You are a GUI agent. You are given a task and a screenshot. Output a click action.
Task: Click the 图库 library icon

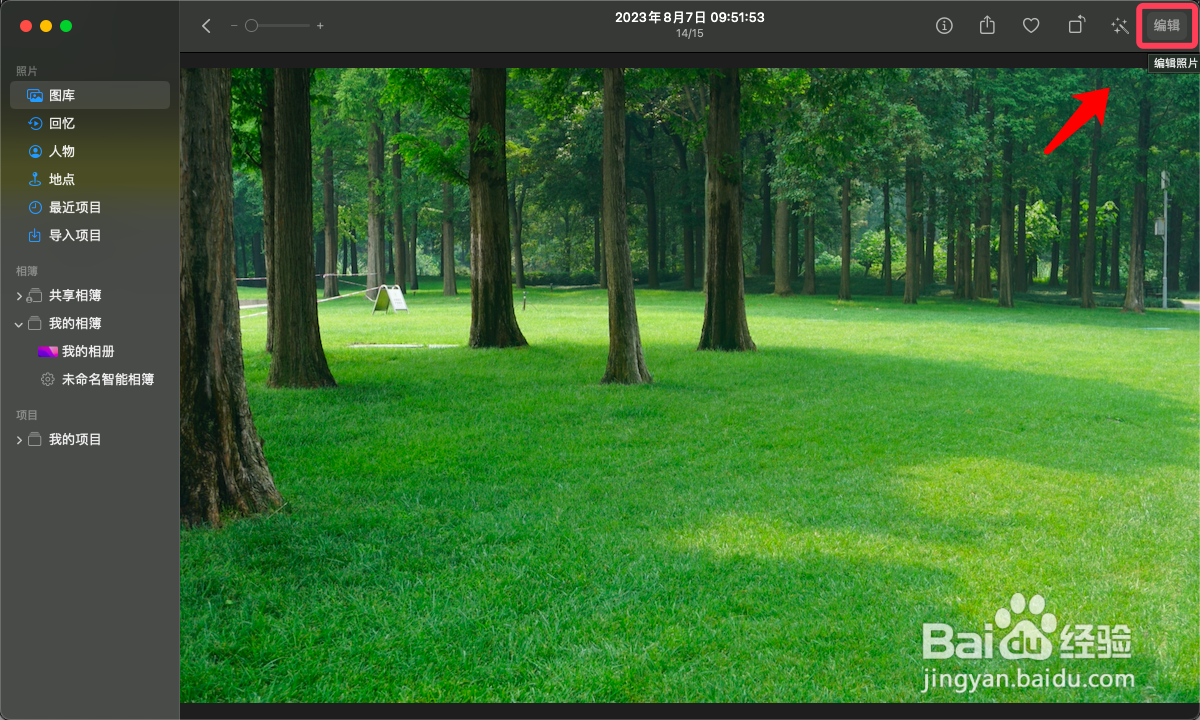pyautogui.click(x=35, y=95)
